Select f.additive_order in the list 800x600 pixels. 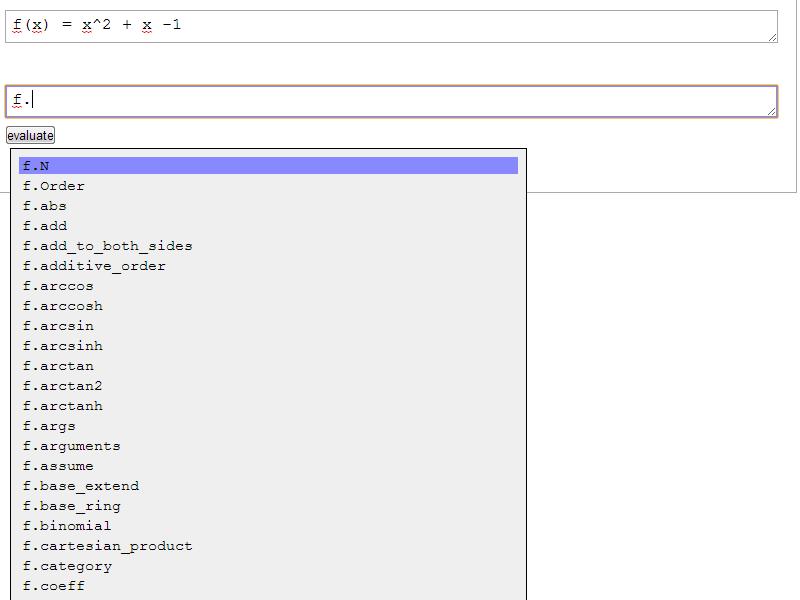pos(94,266)
